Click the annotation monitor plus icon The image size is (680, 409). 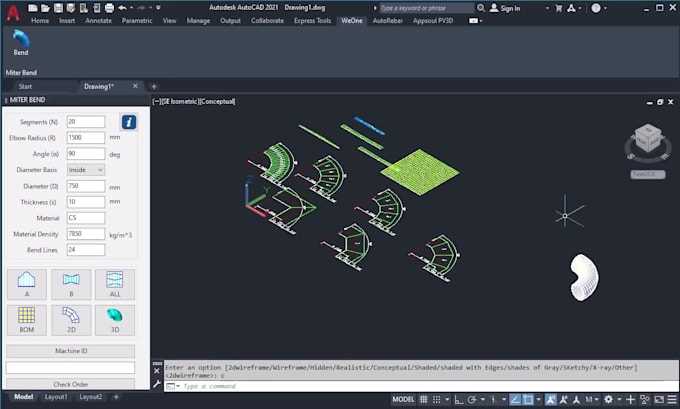point(631,399)
